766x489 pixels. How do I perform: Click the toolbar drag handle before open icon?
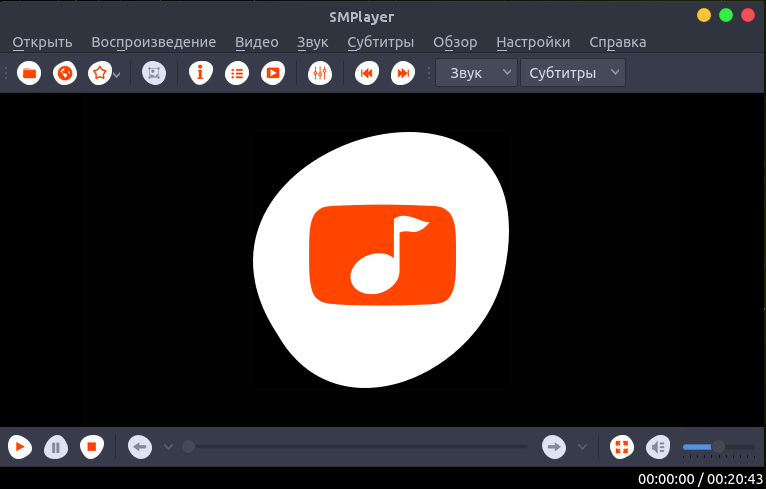point(6,73)
